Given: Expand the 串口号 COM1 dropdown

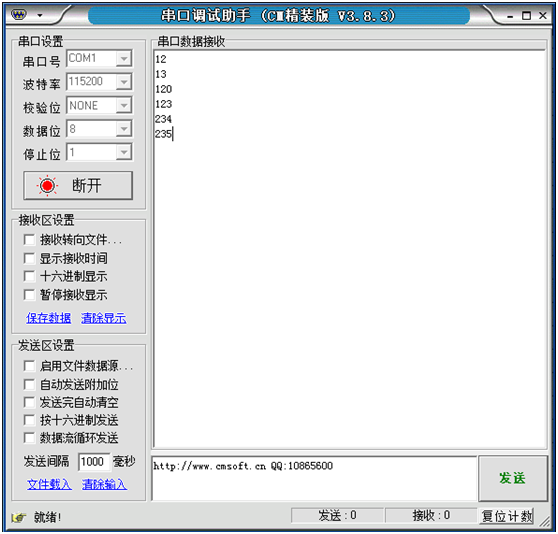Looking at the screenshot, I should (x=124, y=58).
